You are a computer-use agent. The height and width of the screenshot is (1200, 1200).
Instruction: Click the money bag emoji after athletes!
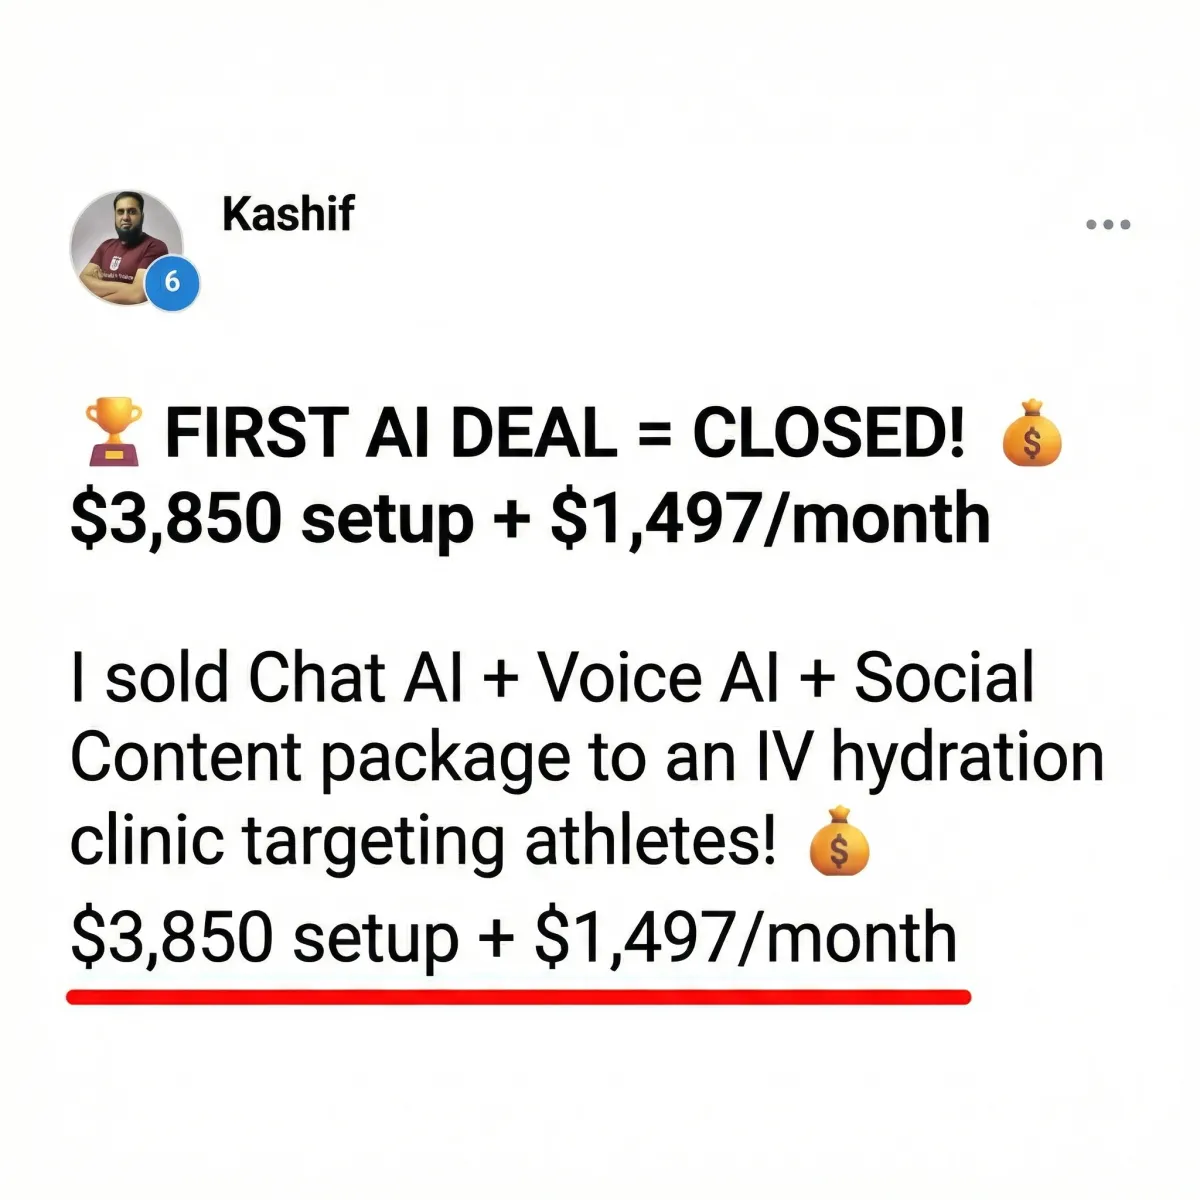coord(838,841)
